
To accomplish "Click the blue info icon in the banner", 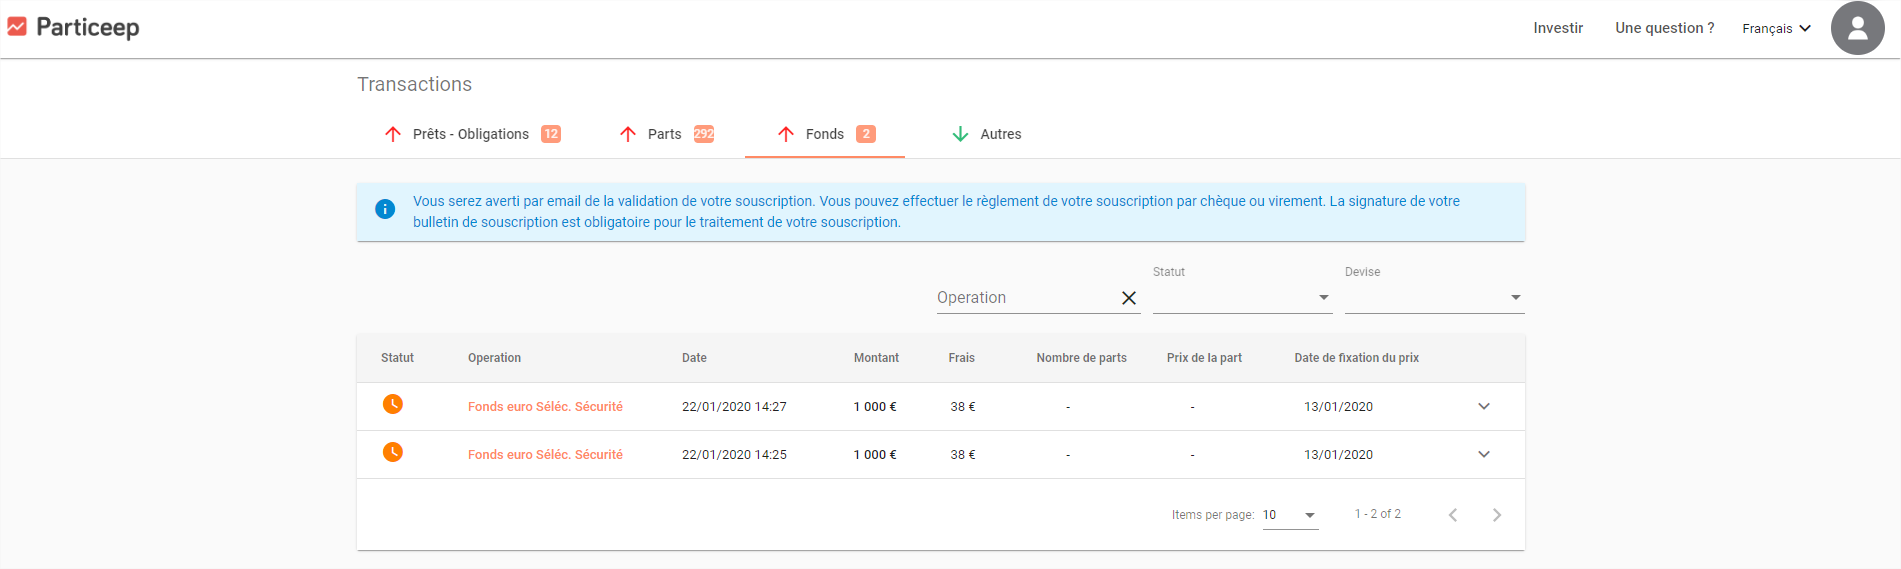I will point(385,209).
